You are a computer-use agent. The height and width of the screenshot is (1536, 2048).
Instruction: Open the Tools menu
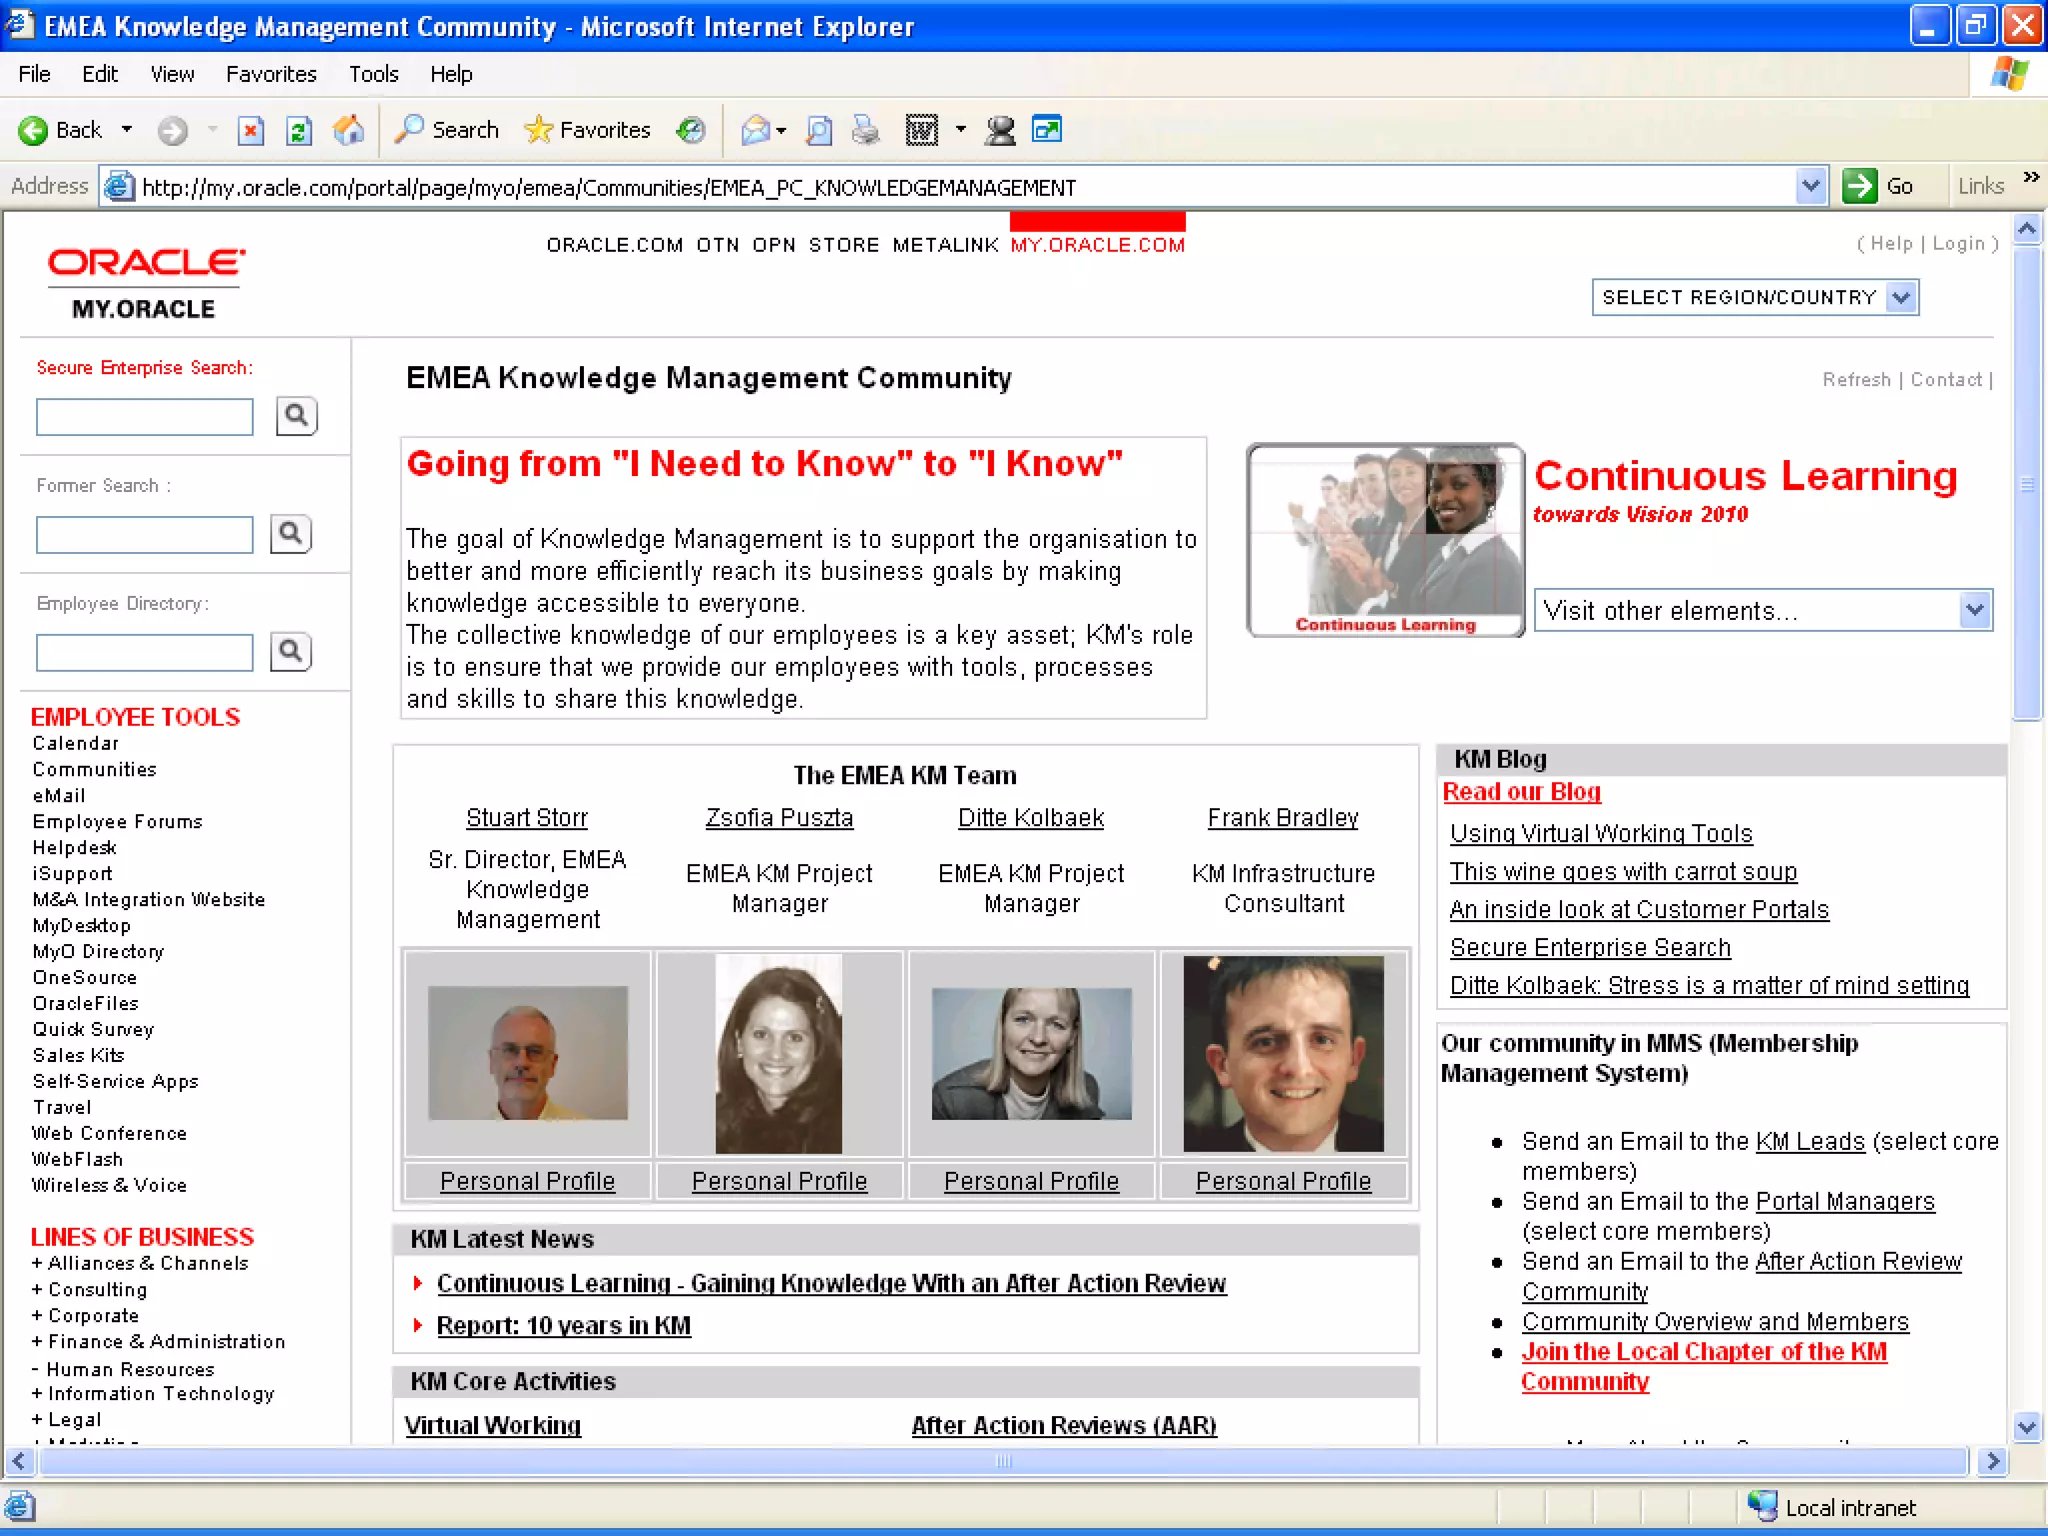[x=373, y=74]
